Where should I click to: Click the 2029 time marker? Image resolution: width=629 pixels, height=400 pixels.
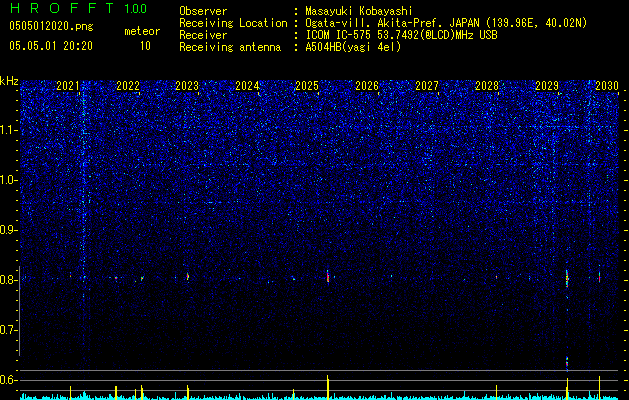point(547,86)
